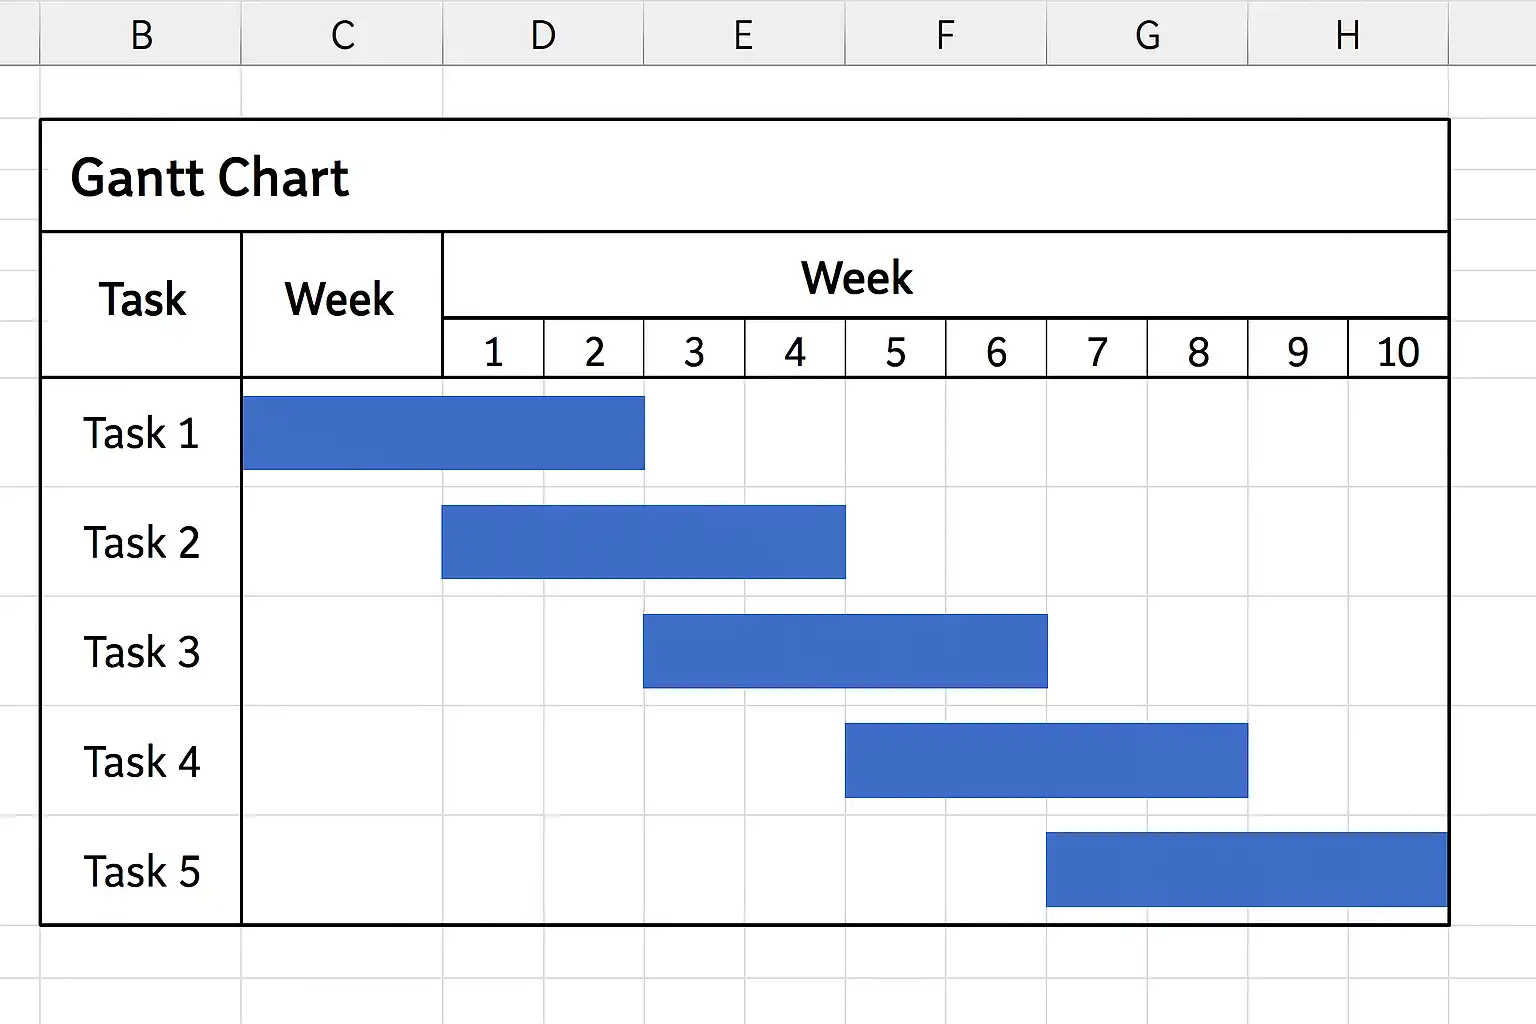The height and width of the screenshot is (1024, 1536).
Task: Select column D header
Action: click(543, 33)
